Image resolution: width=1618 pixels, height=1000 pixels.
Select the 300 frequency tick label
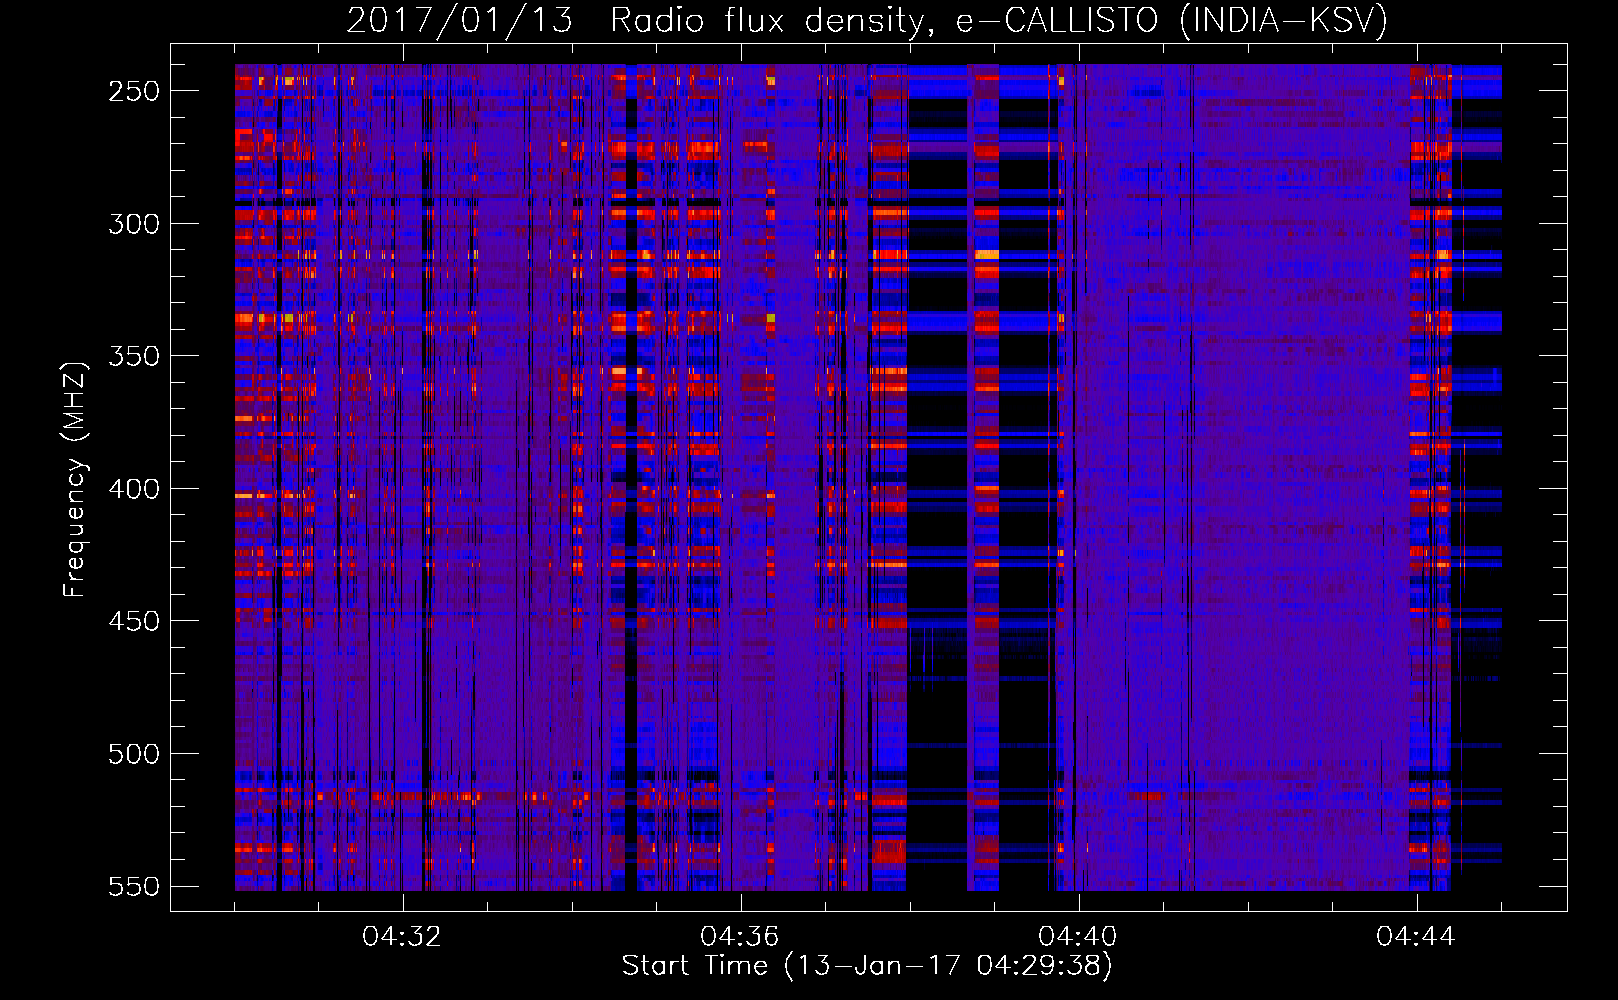tap(134, 224)
